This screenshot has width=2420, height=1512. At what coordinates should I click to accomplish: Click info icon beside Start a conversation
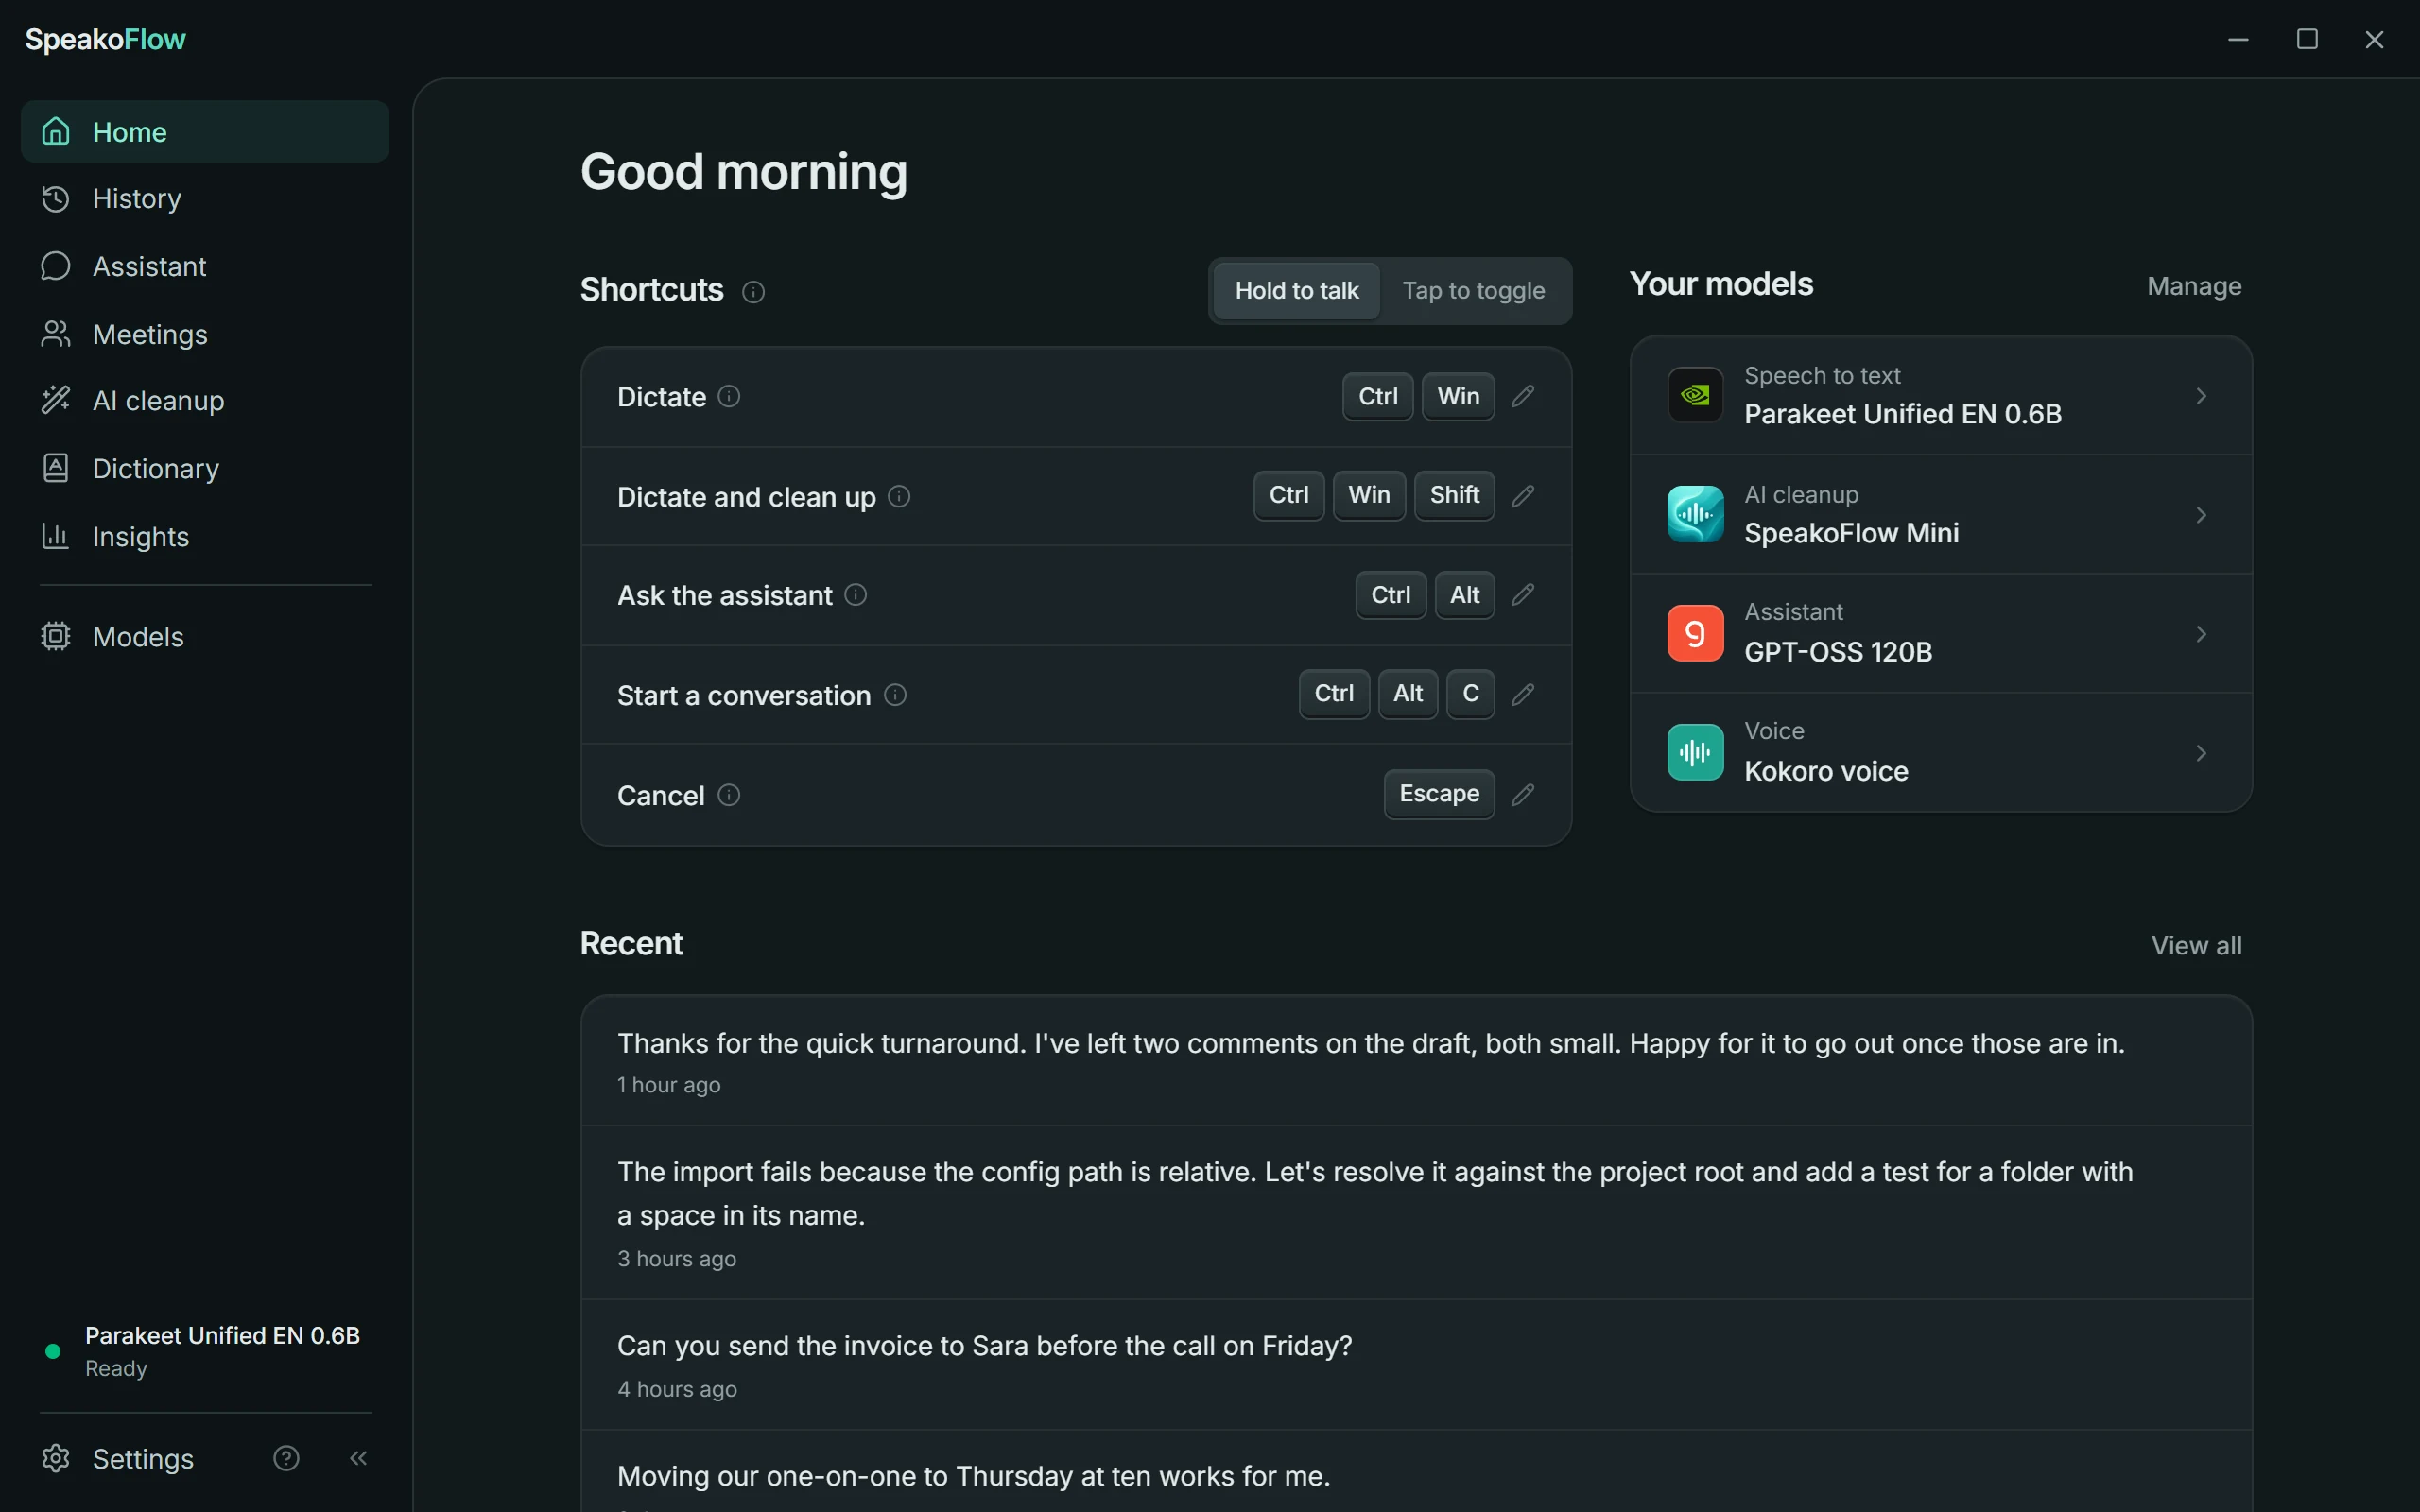tap(895, 695)
